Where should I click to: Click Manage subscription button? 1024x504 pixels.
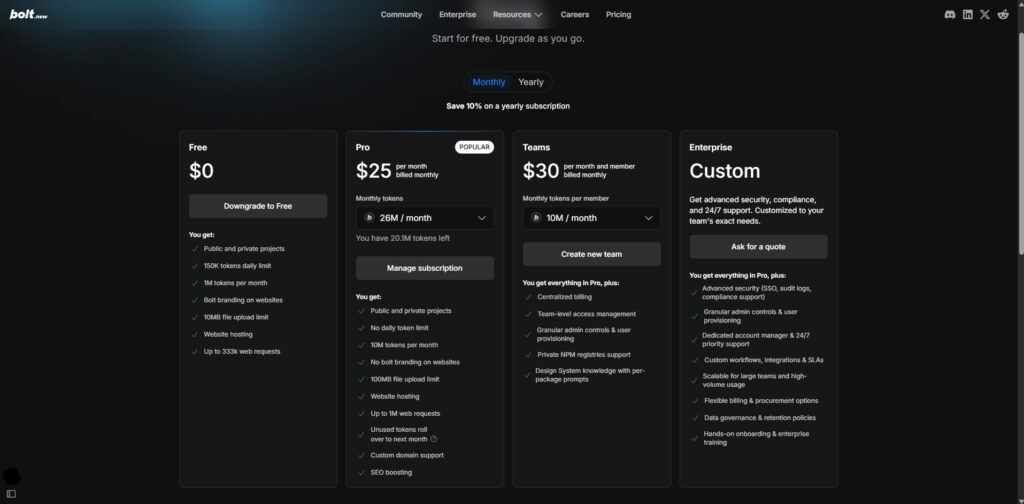pyautogui.click(x=424, y=268)
